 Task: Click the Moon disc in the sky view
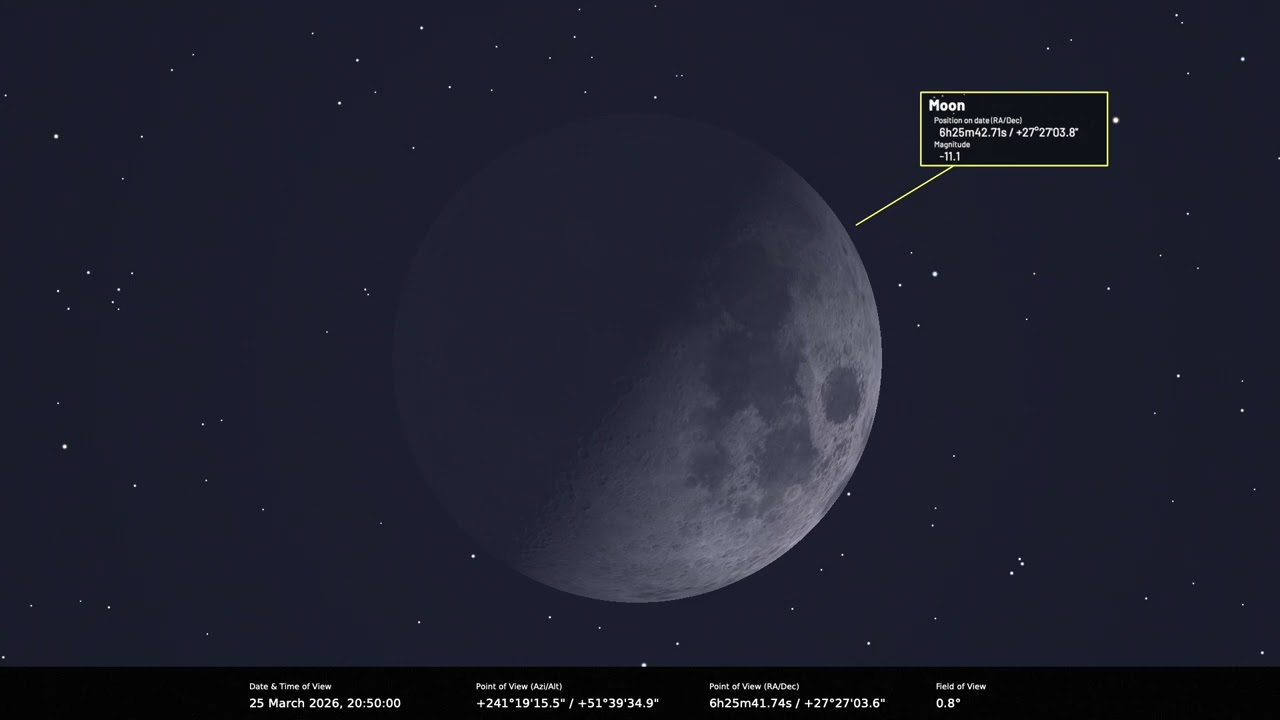pyautogui.click(x=638, y=358)
